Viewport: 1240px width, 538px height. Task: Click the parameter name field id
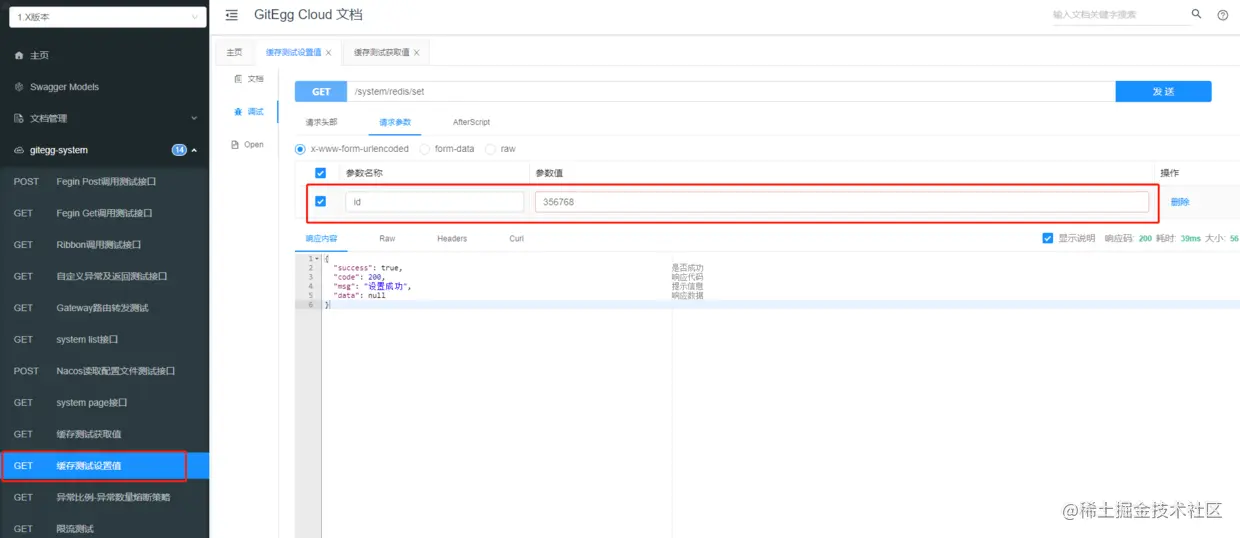434,202
